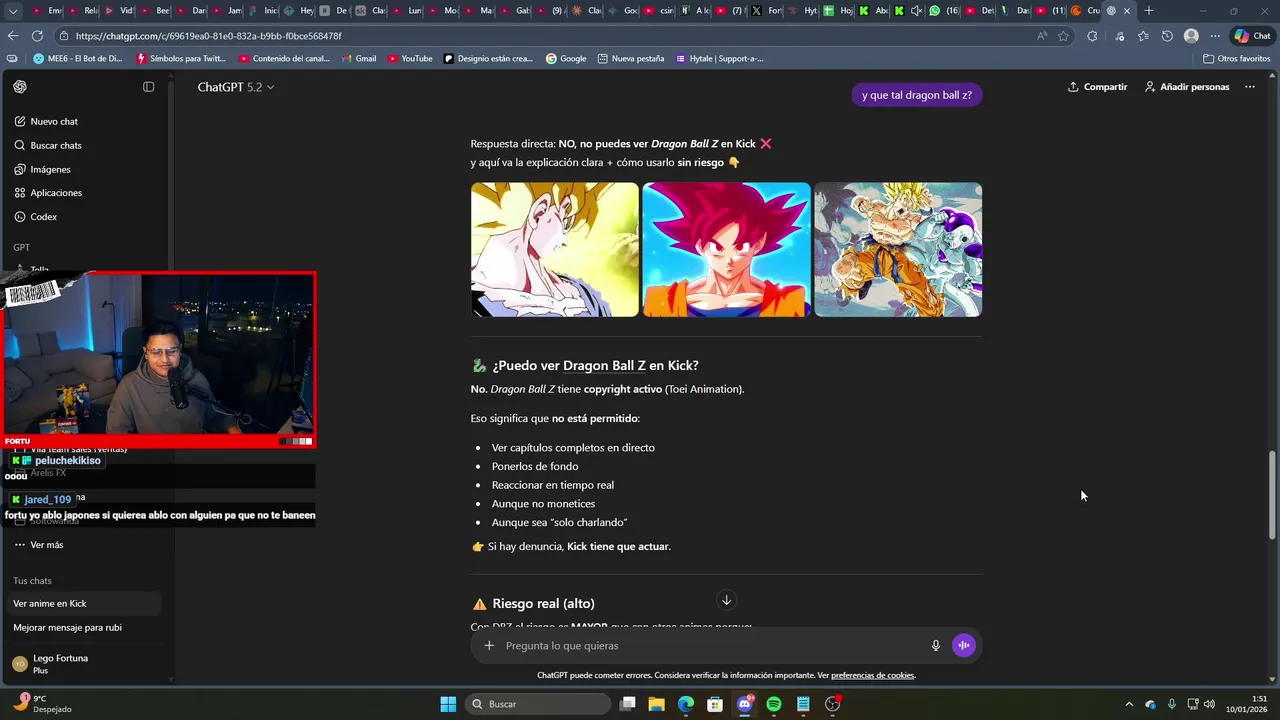This screenshot has width=1280, height=720.
Task: Open File Explorer from taskbar
Action: [657, 704]
